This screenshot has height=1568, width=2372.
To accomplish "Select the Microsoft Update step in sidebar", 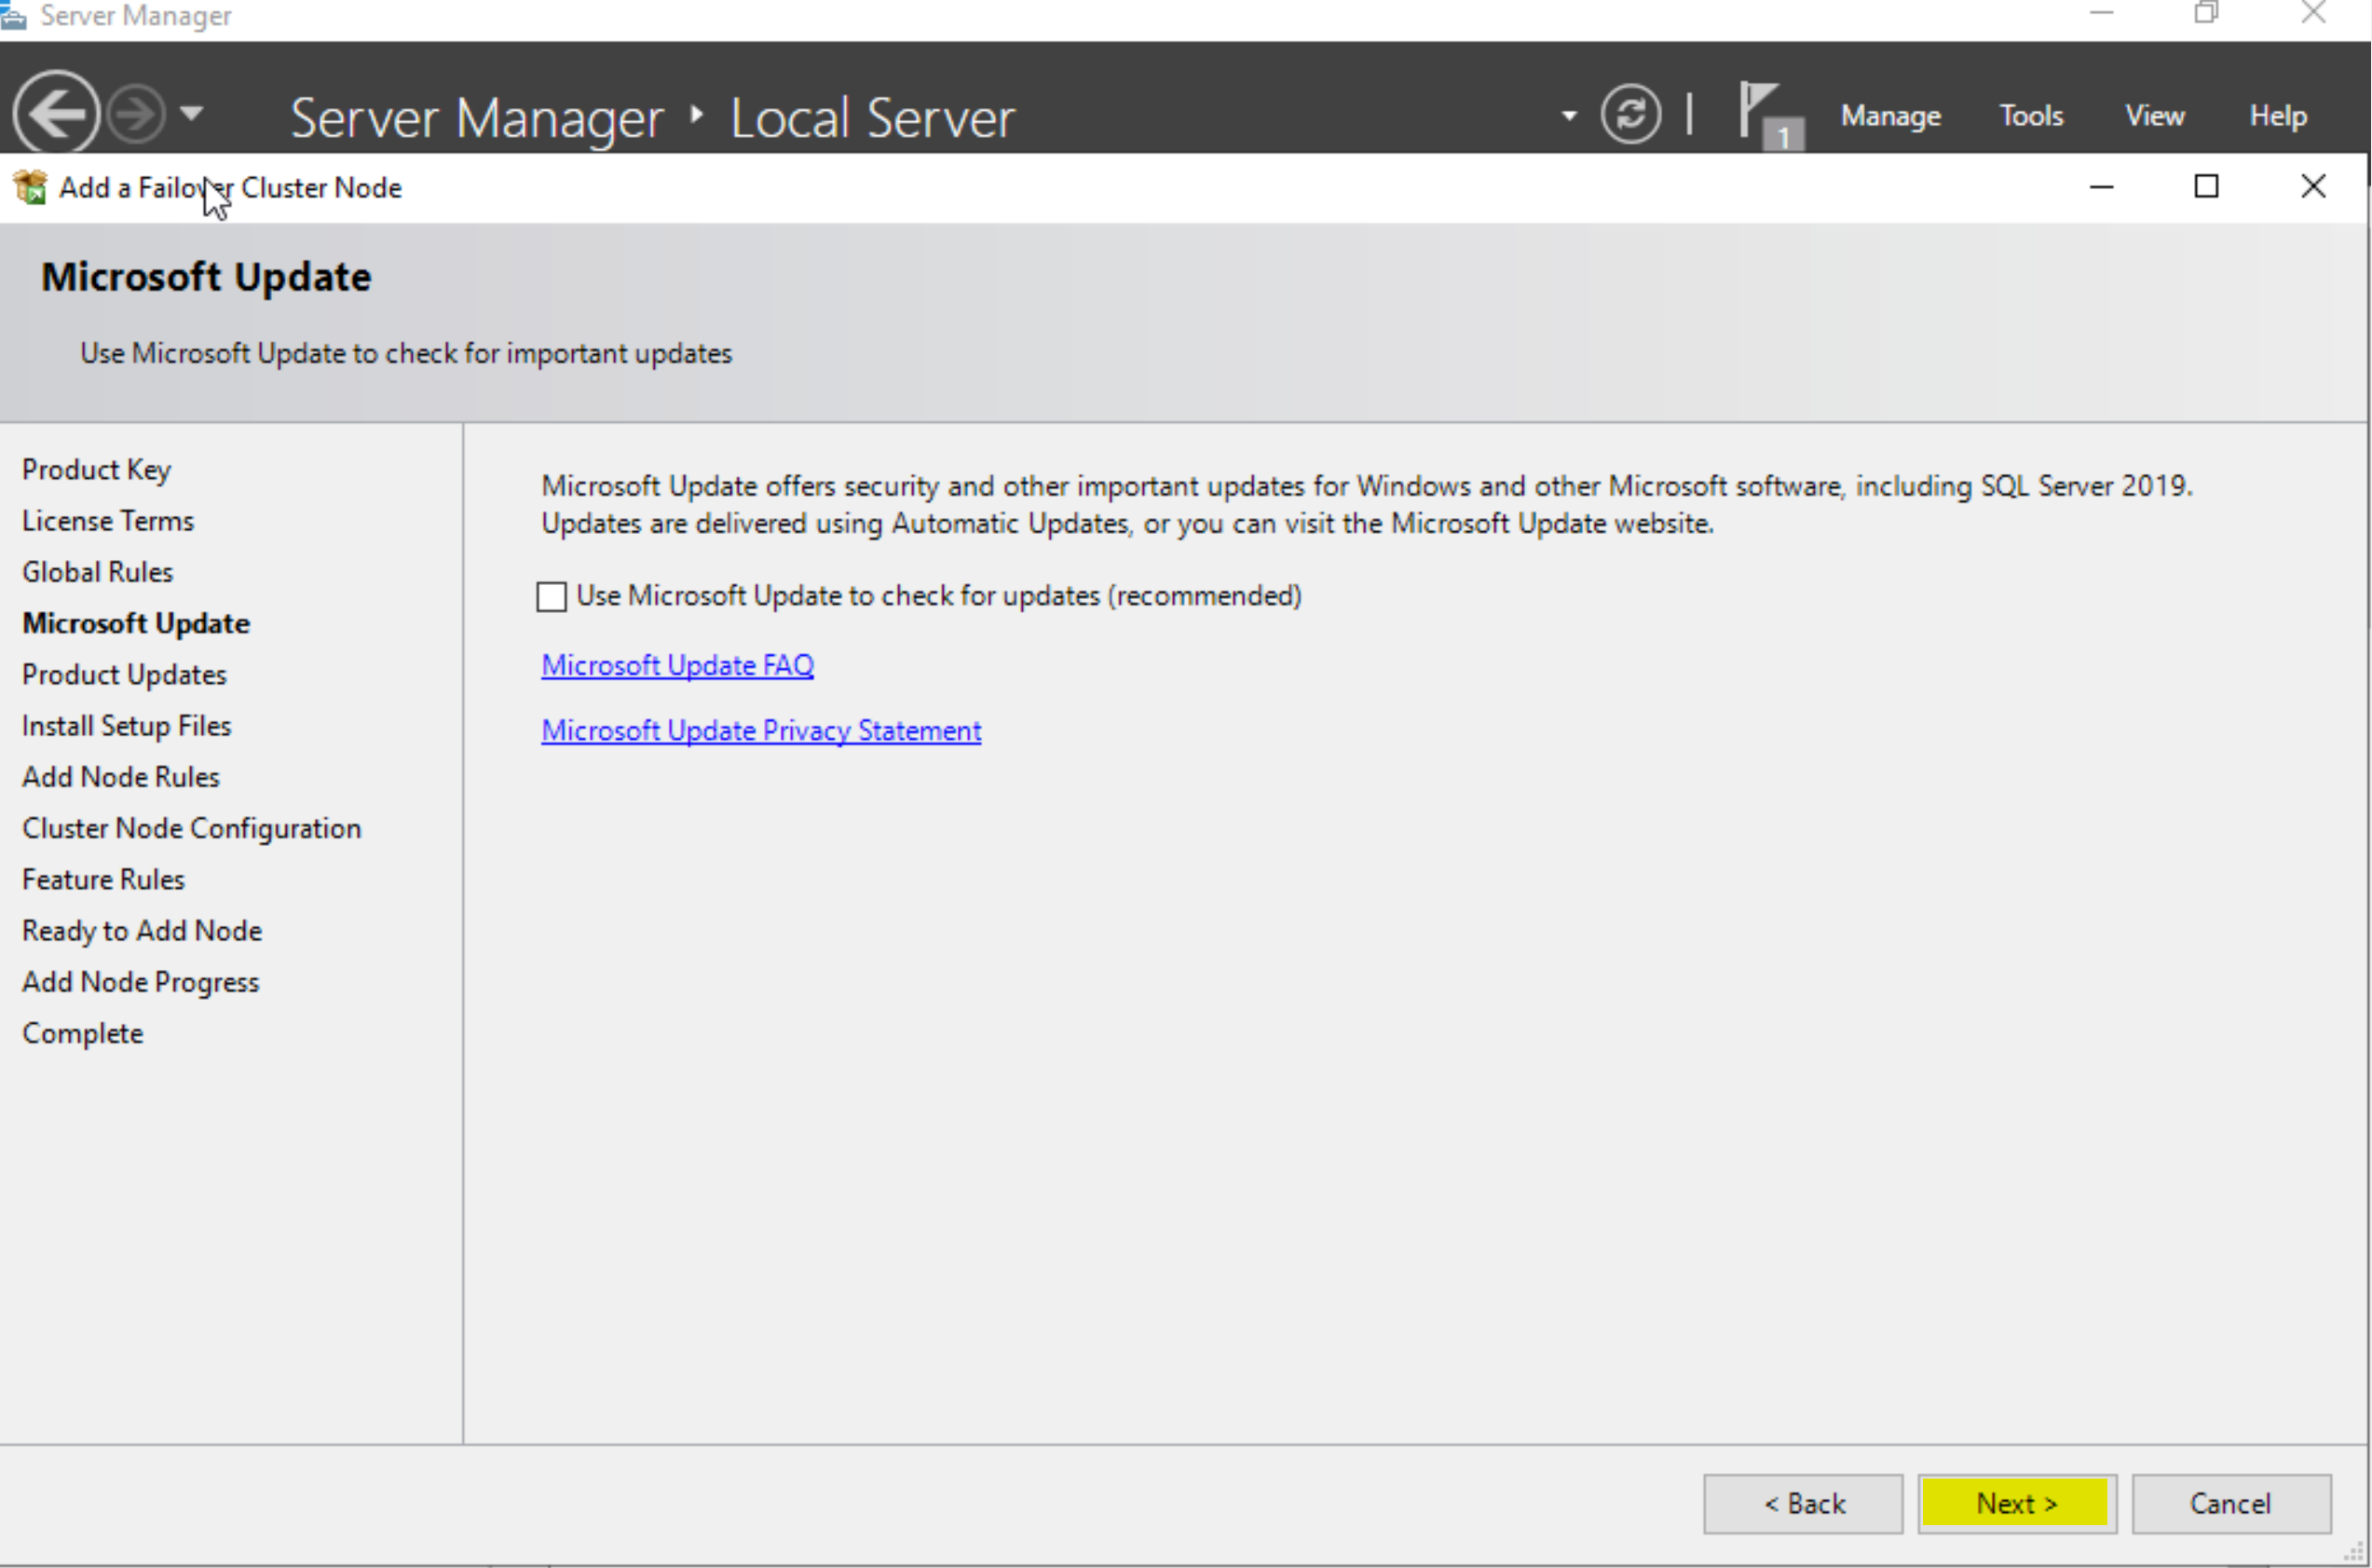I will tap(136, 623).
